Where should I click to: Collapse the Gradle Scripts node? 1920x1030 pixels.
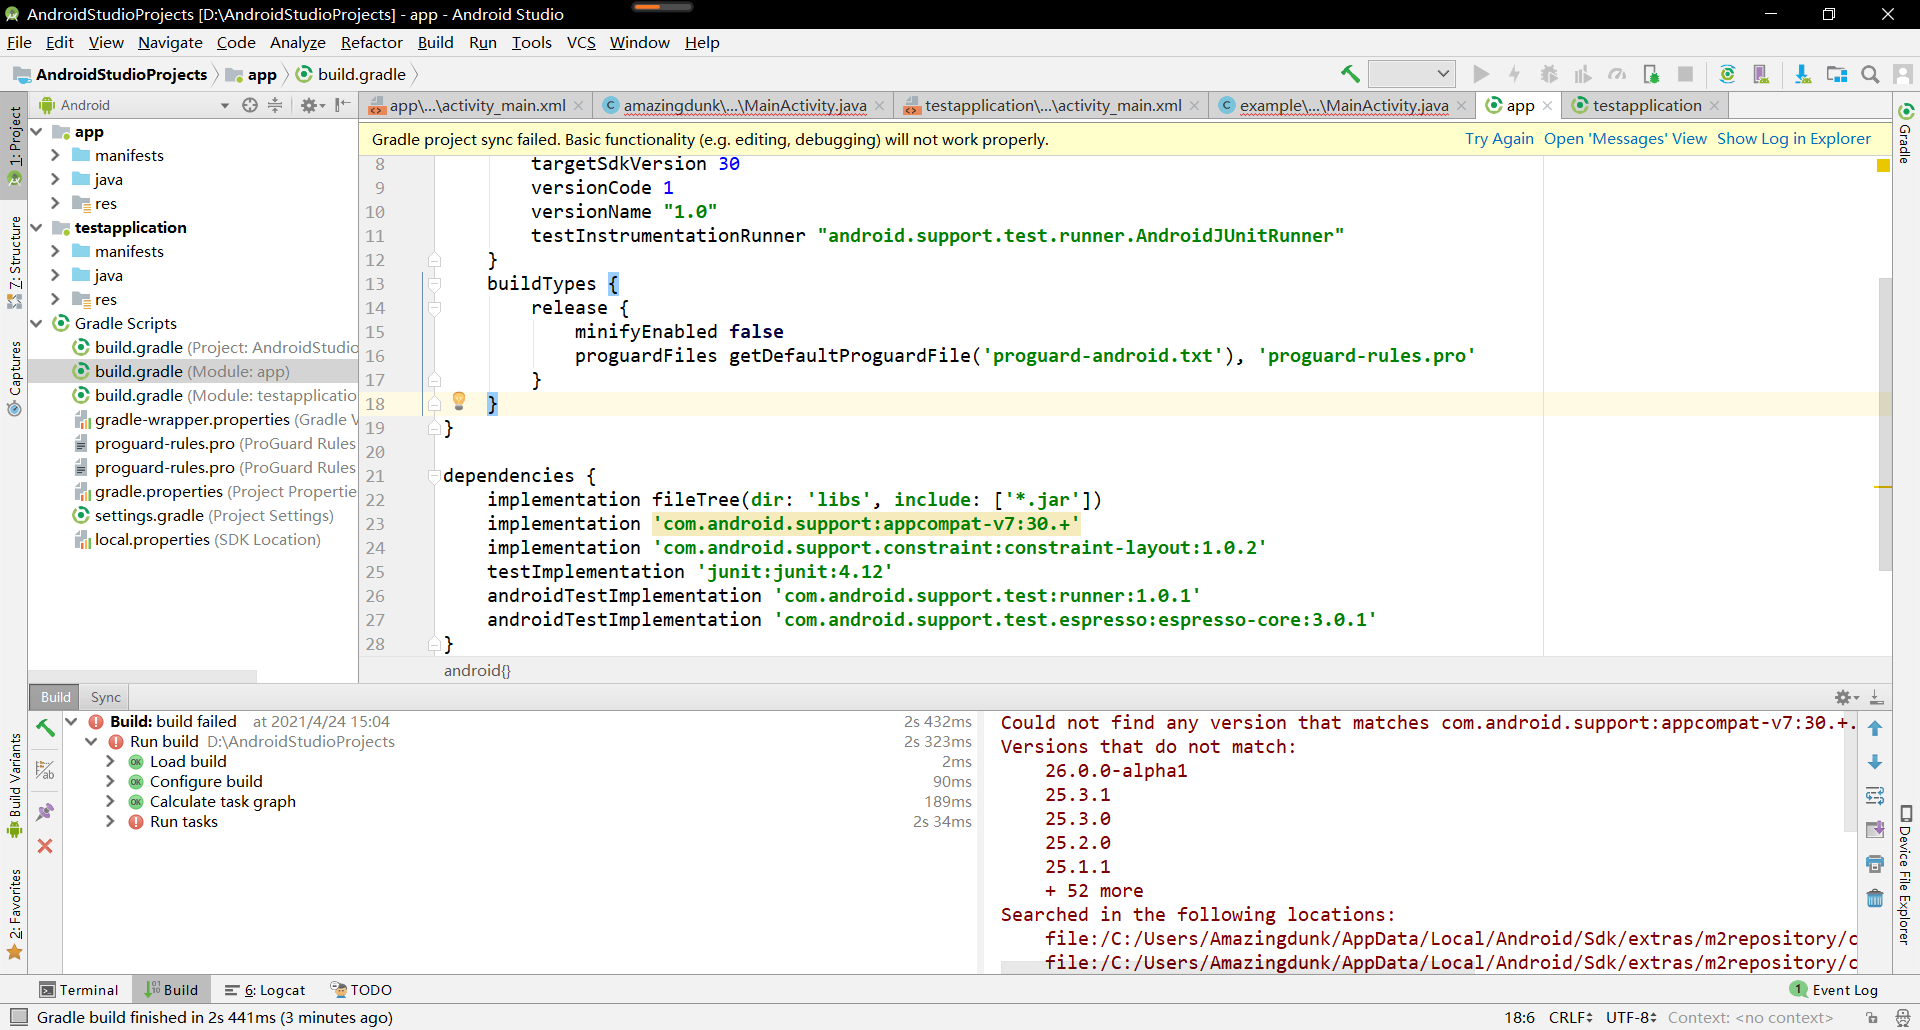(37, 323)
